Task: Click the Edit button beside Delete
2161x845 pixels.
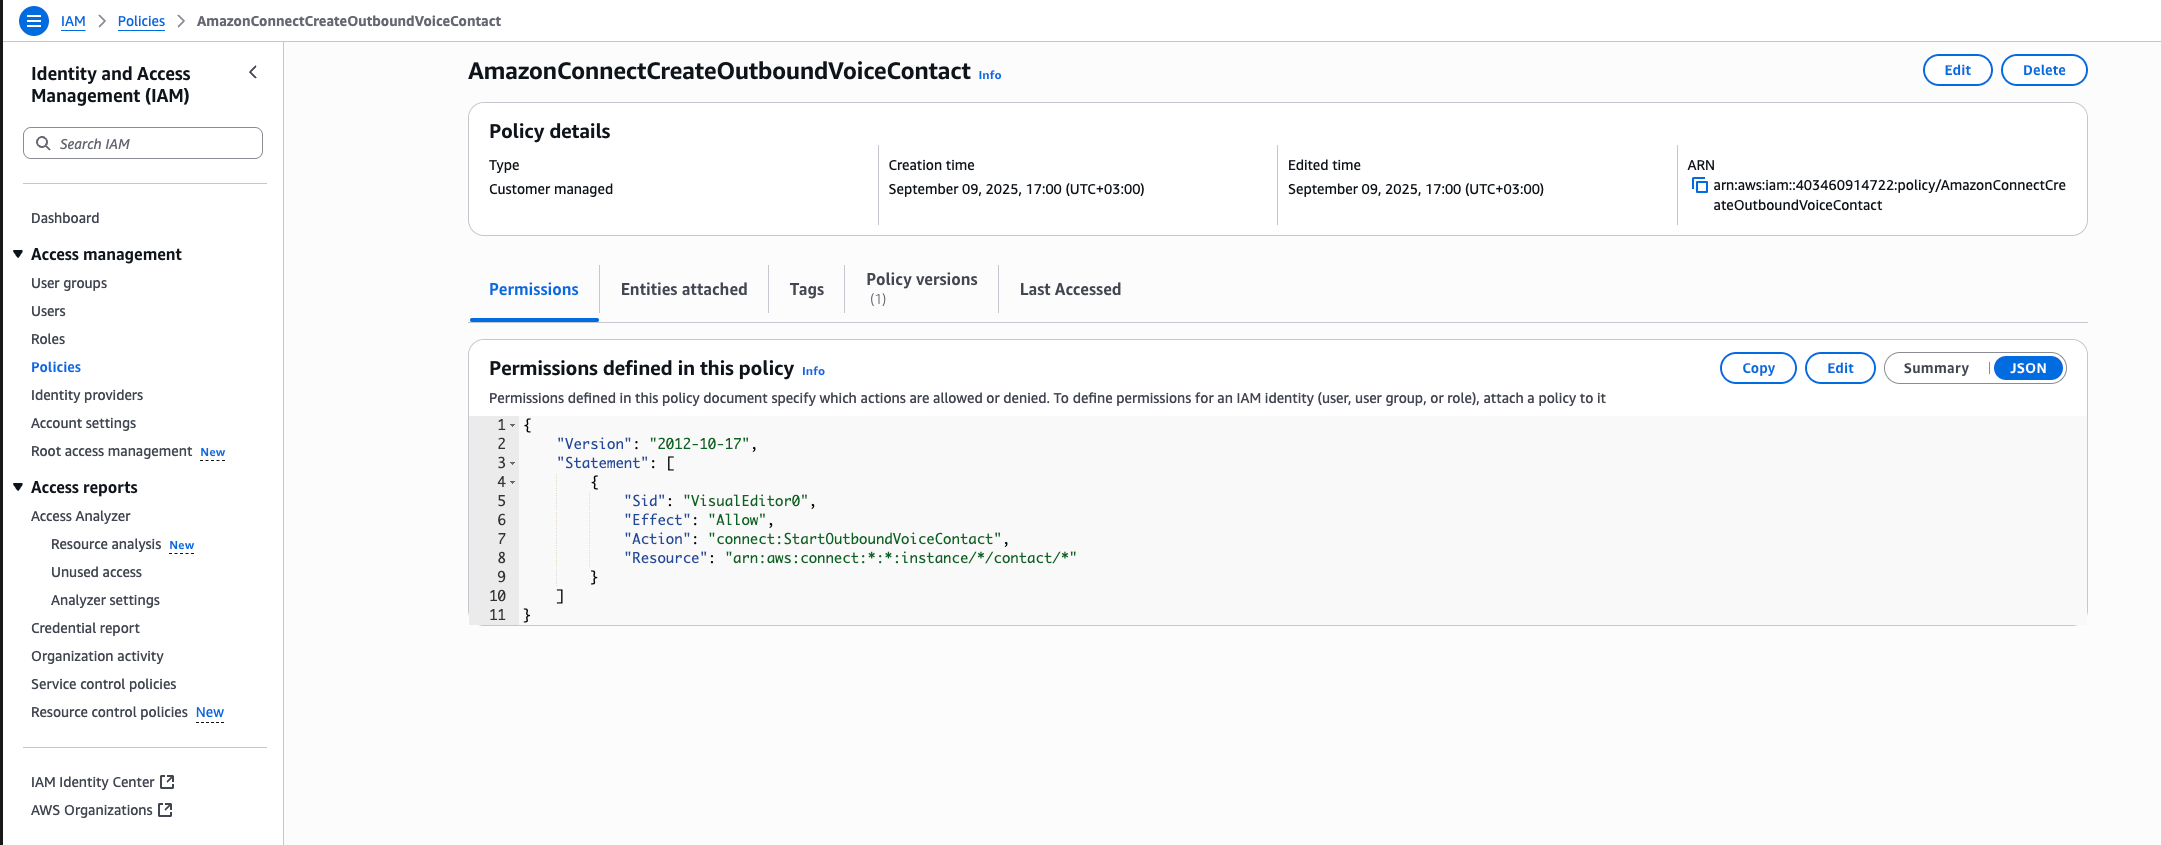Action: point(1957,70)
